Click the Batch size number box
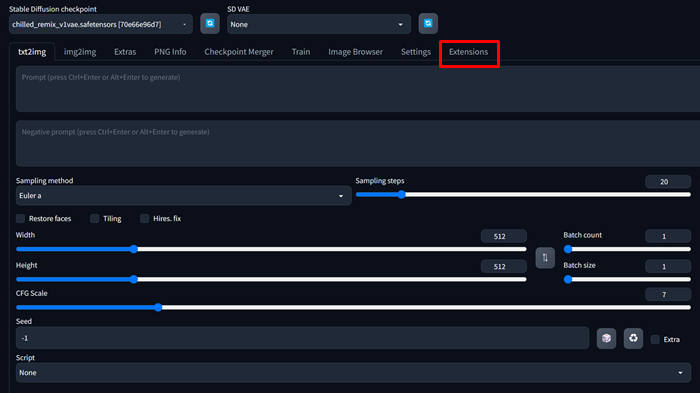Screen dimensions: 700x393 [x=668, y=267]
